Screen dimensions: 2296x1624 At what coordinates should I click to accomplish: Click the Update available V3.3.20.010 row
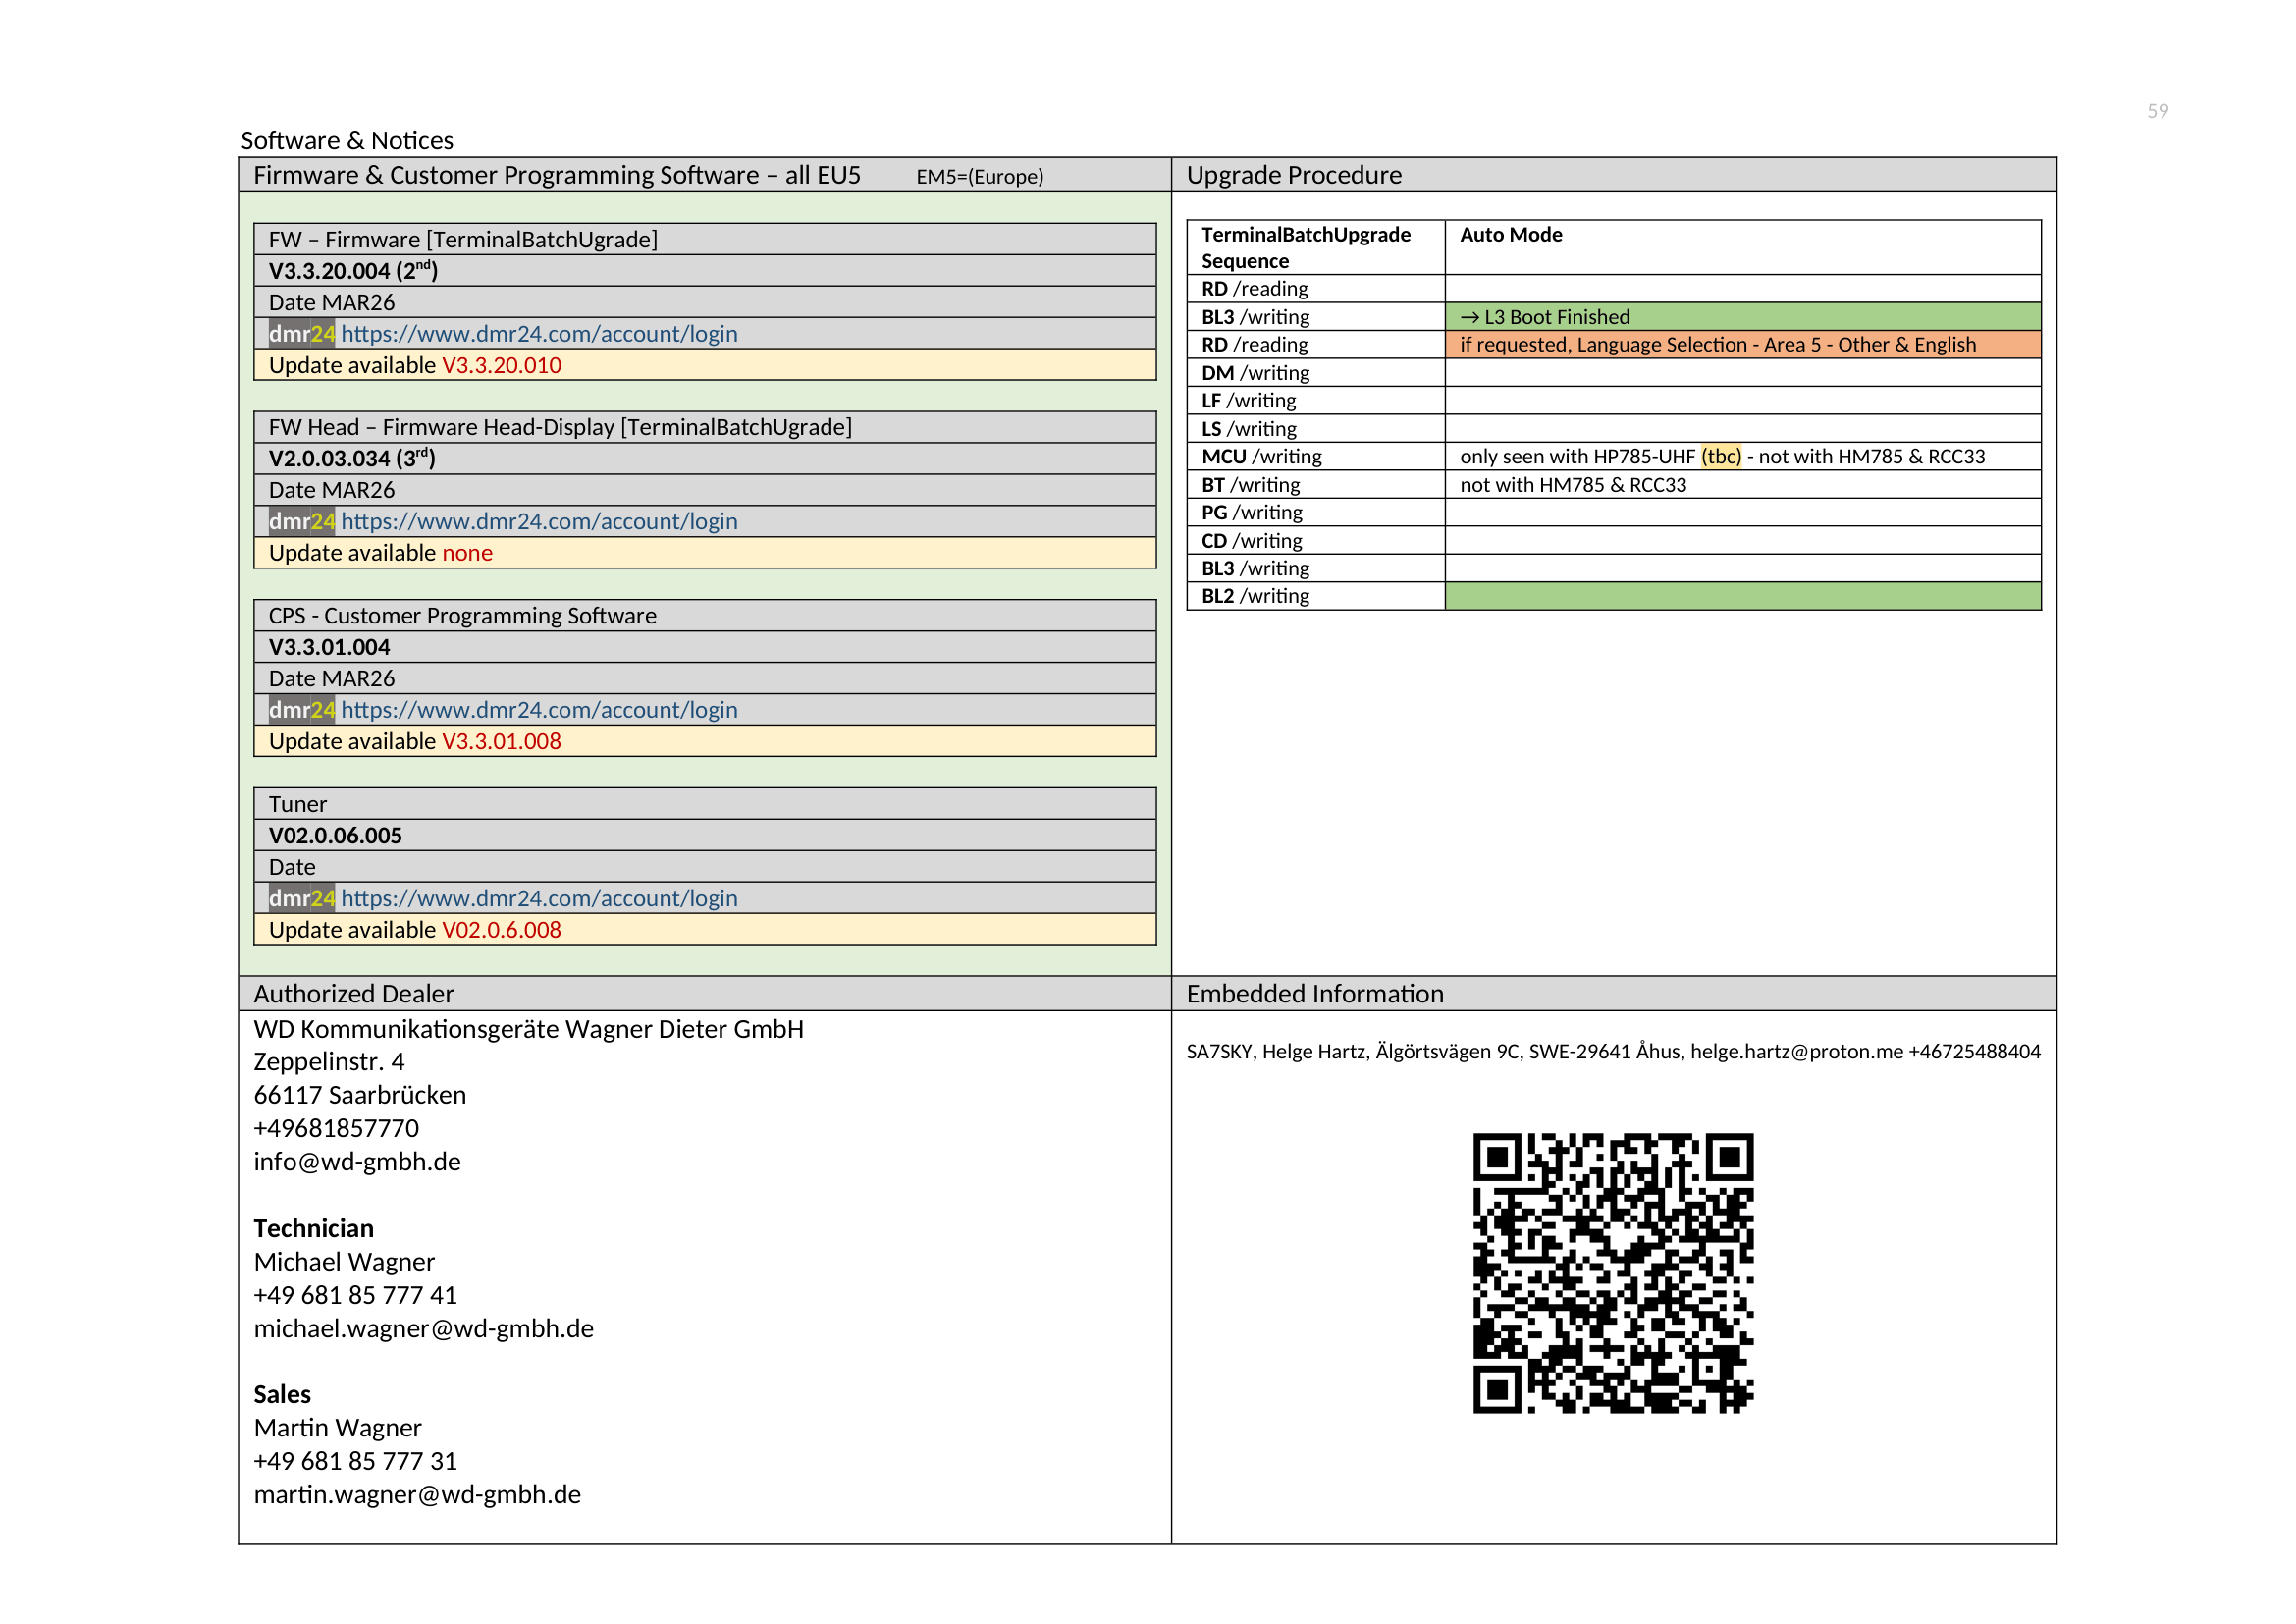(705, 365)
